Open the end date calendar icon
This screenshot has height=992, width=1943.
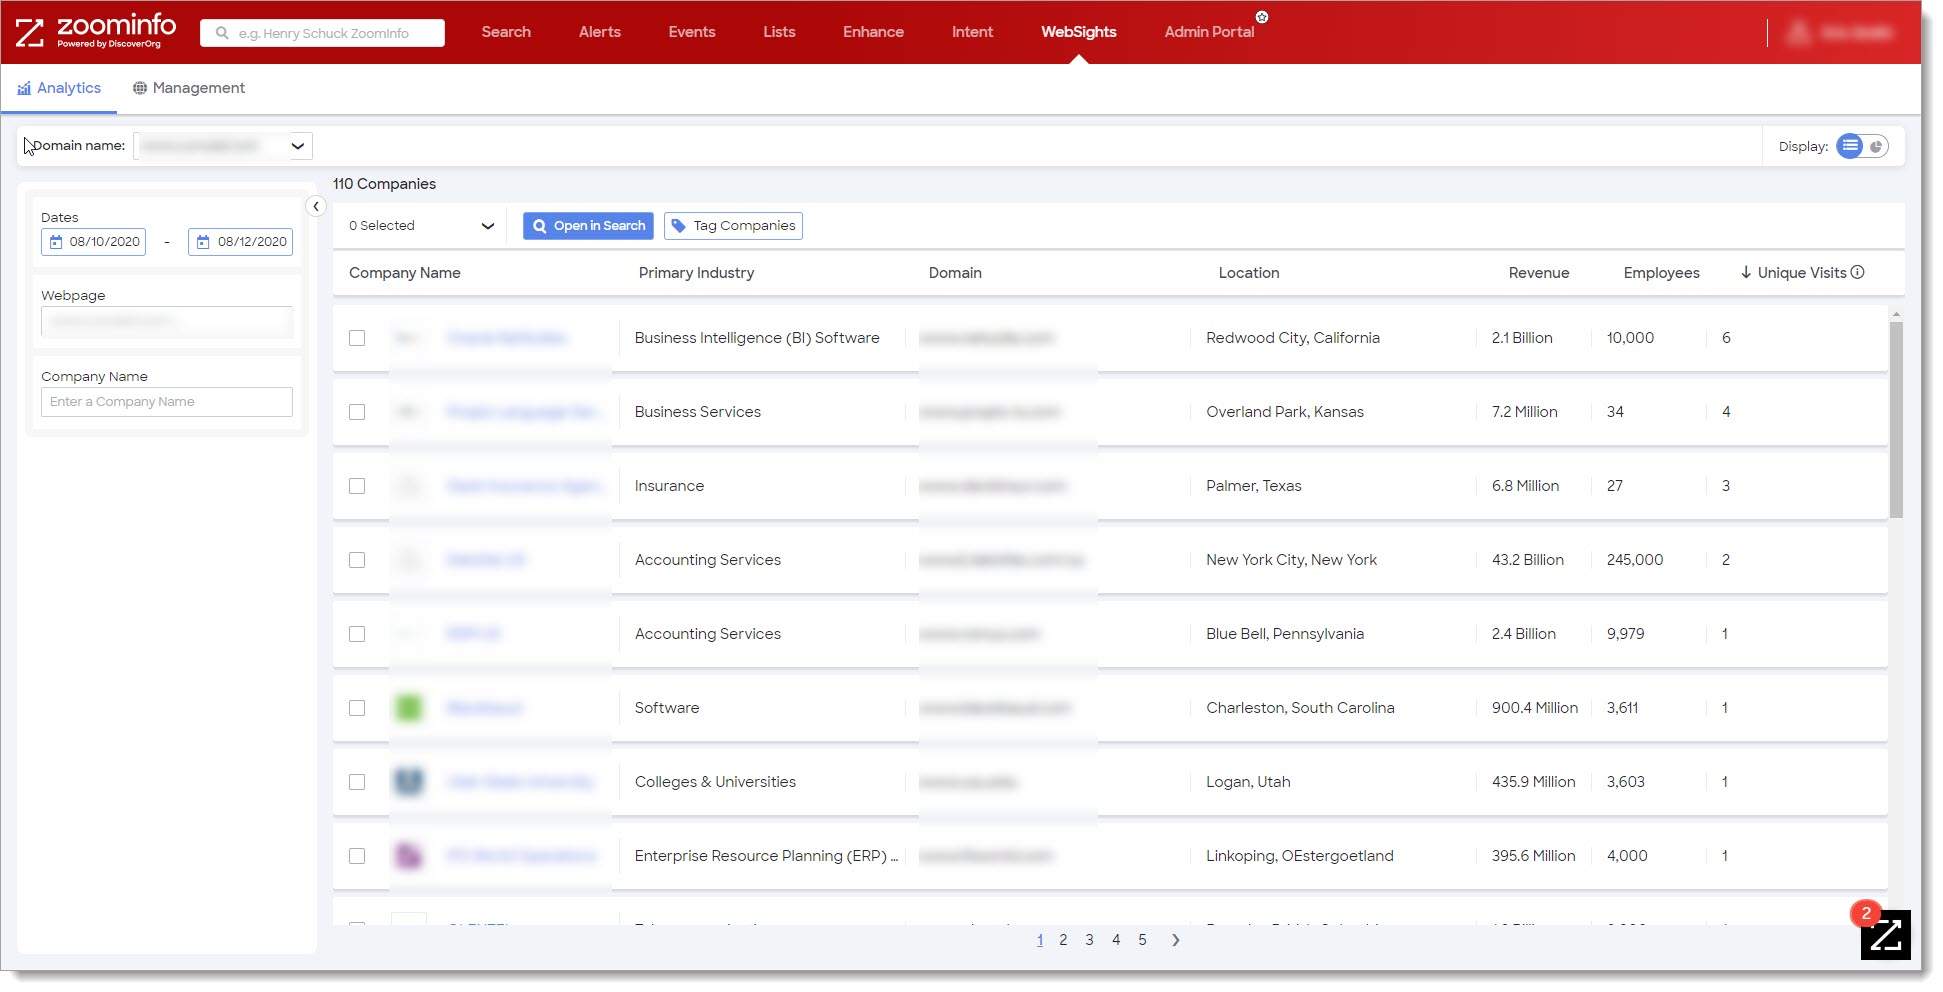204,241
